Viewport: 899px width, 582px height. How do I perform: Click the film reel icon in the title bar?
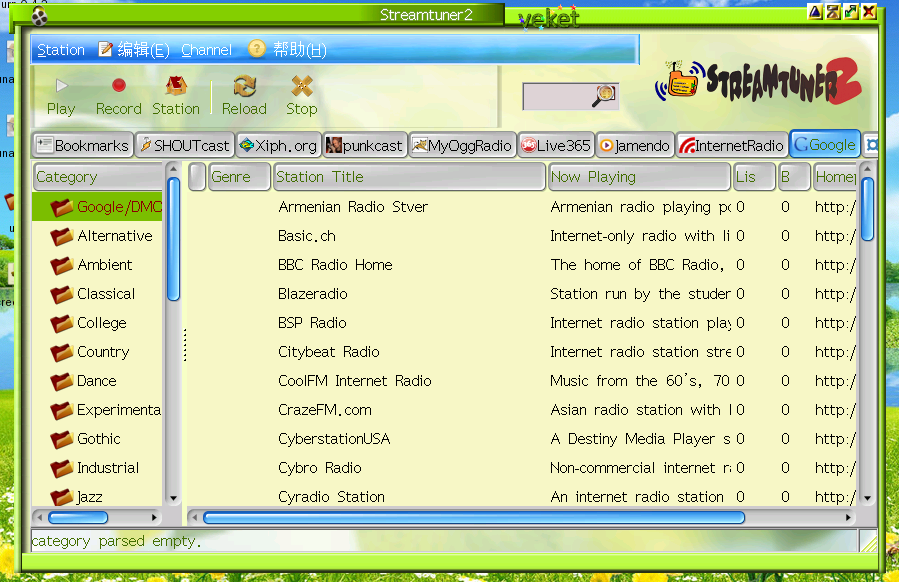coord(39,16)
